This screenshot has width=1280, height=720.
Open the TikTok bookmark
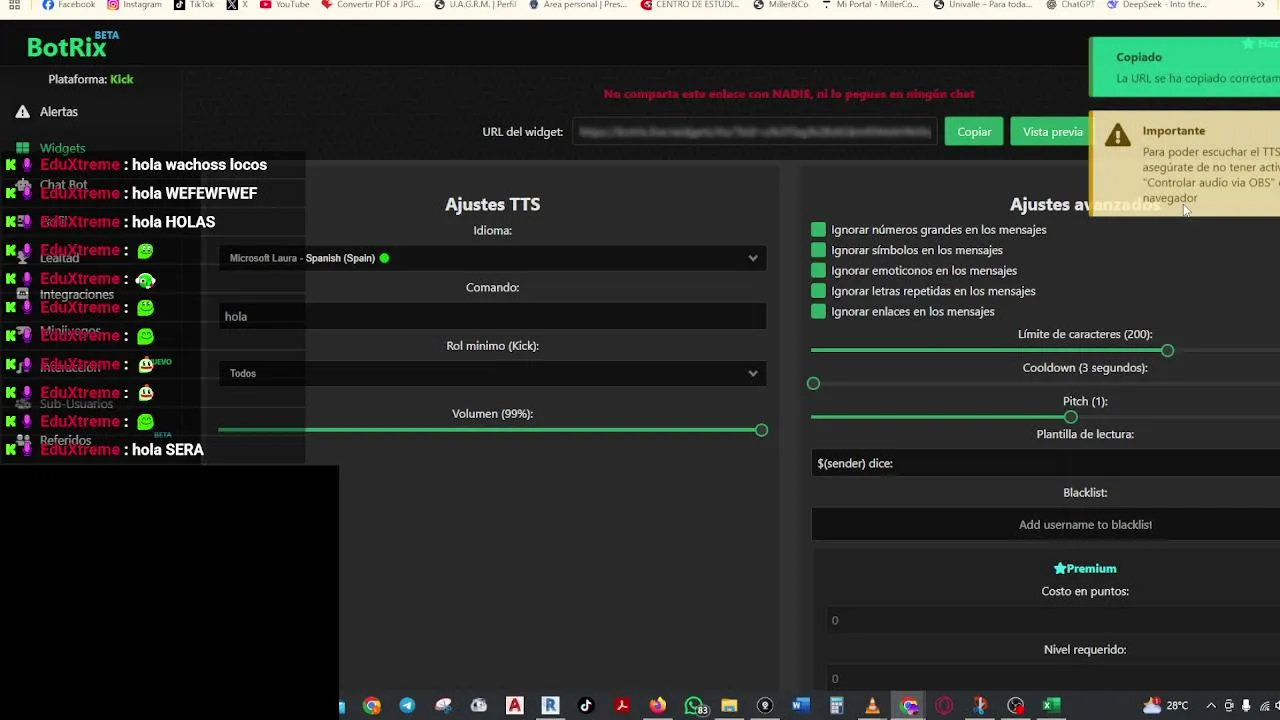(x=194, y=5)
